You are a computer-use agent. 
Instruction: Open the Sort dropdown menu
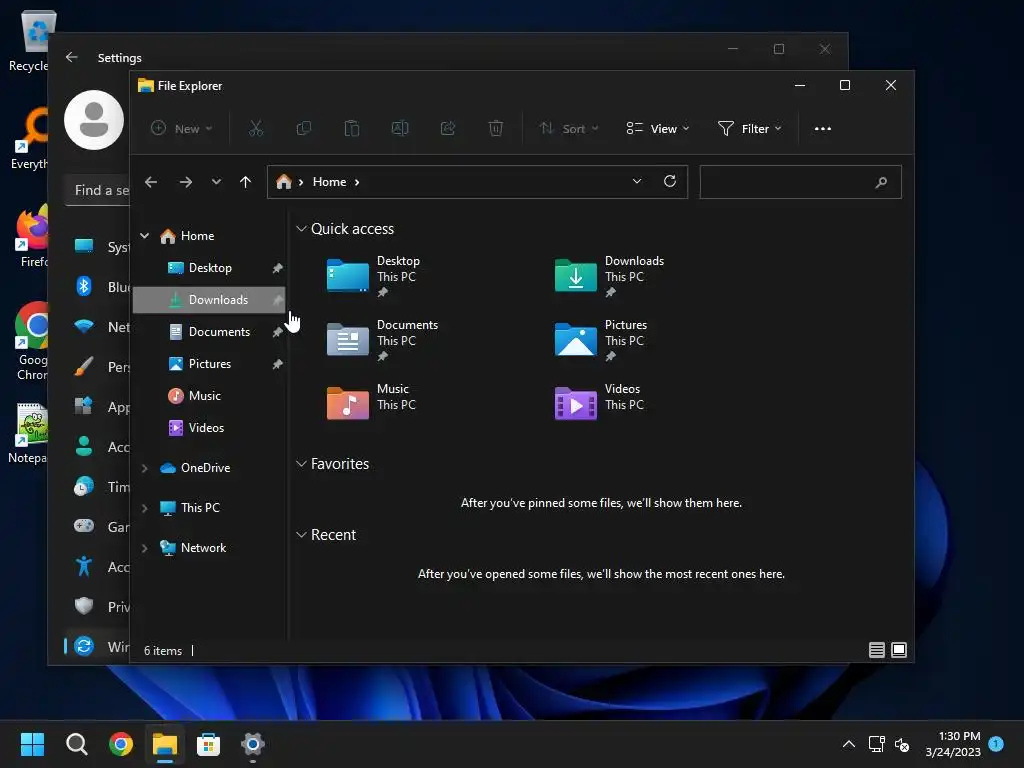(x=569, y=129)
